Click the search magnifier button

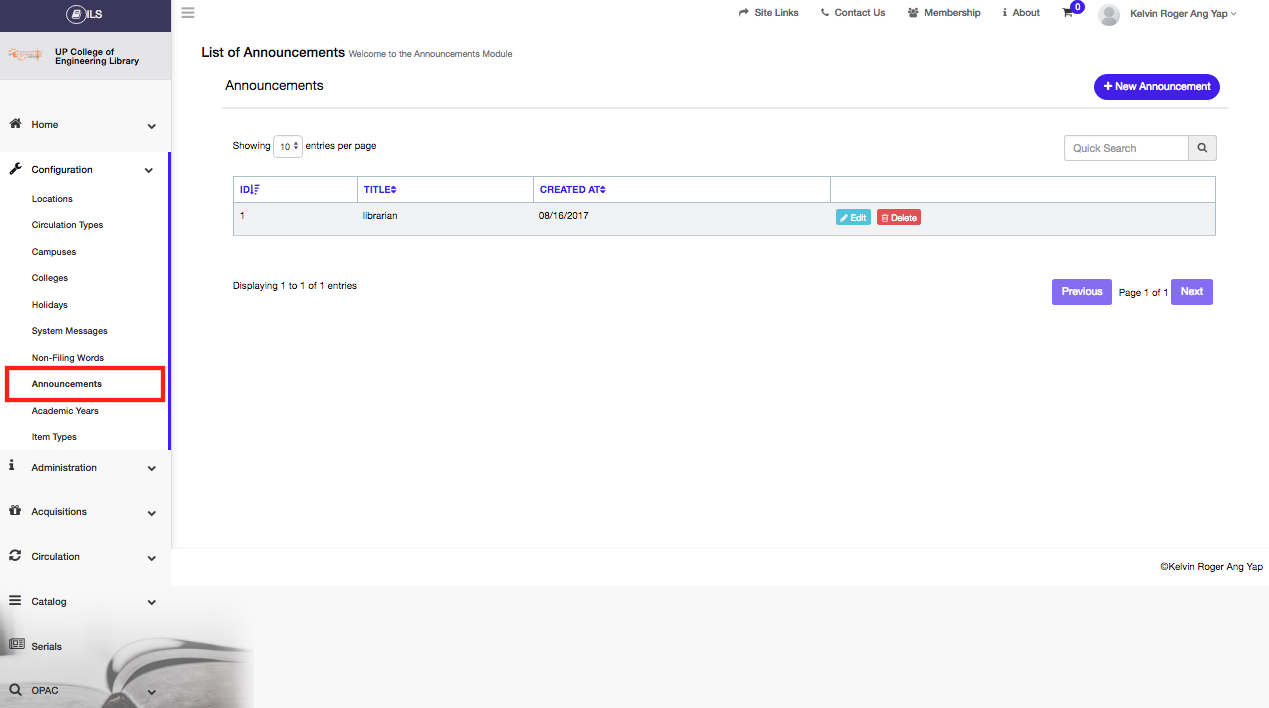point(1202,148)
